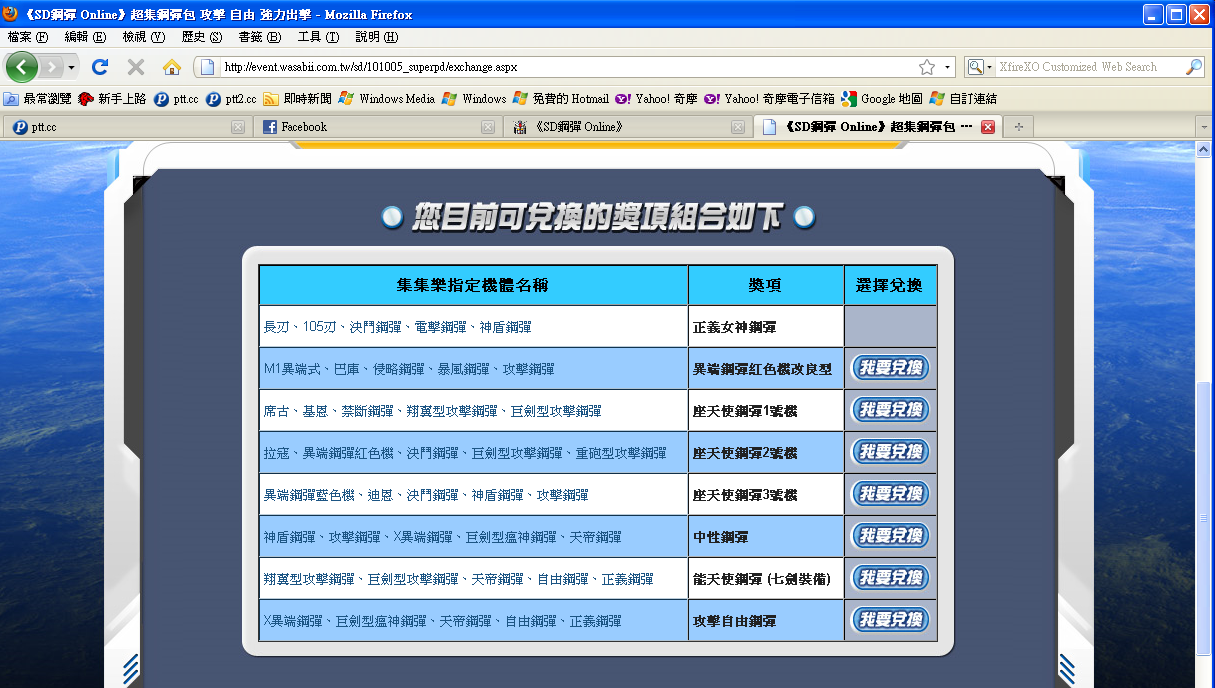Click the search magnifier icon in search box
Image resolution: width=1215 pixels, height=688 pixels.
pyautogui.click(x=1194, y=67)
